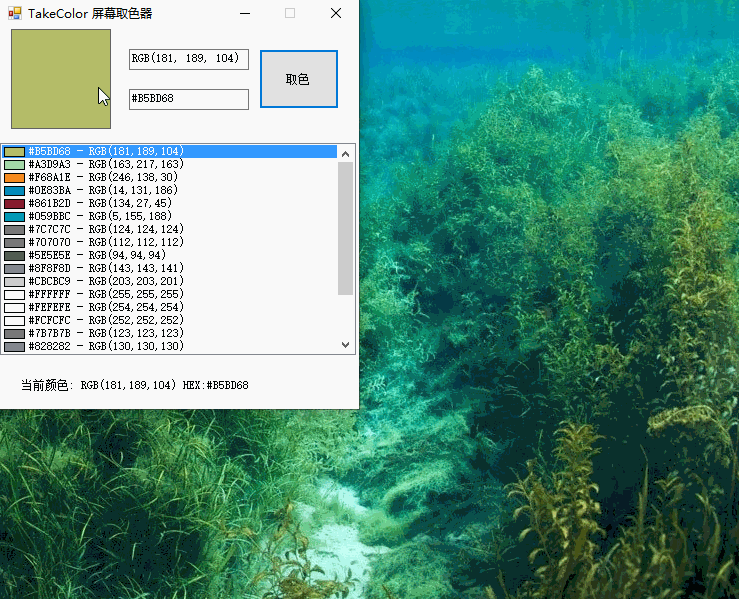The image size is (739, 599).
Task: Click the #B5BD68 hex text field
Action: point(188,99)
